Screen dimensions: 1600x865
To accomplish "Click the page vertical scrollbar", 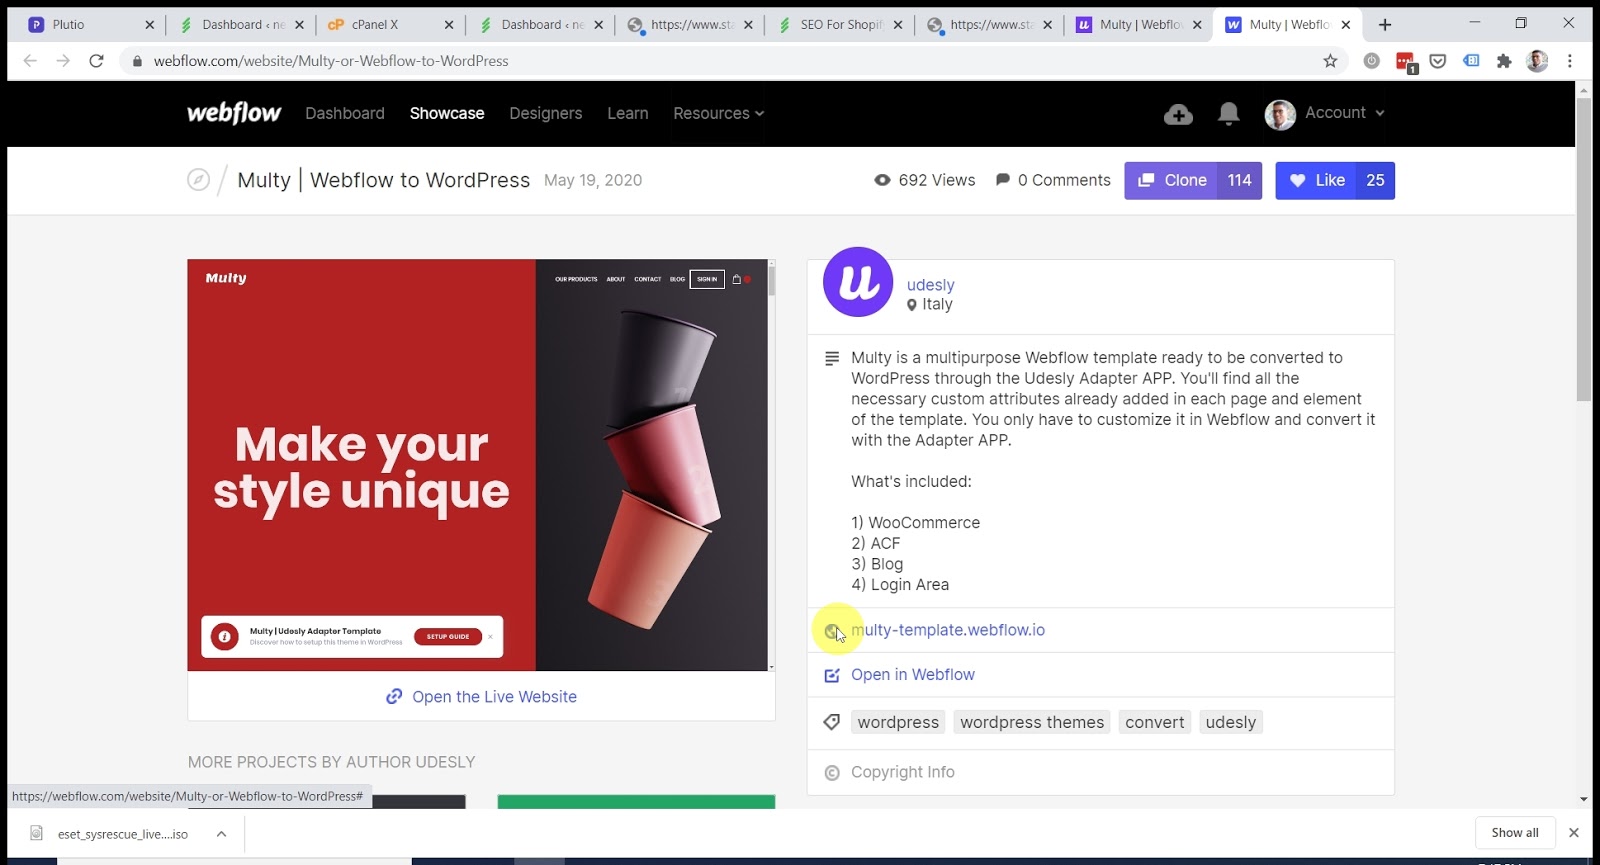I will tap(1583, 250).
